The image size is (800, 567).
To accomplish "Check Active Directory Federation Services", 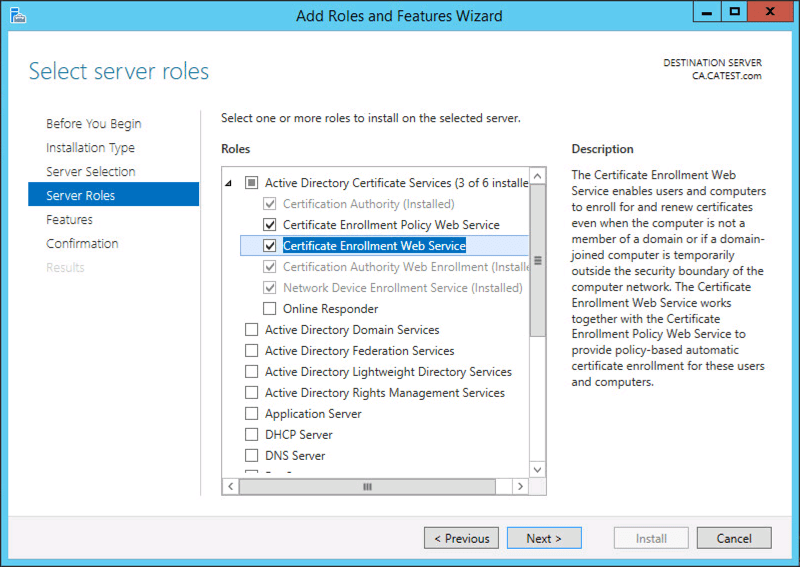I will tap(252, 351).
